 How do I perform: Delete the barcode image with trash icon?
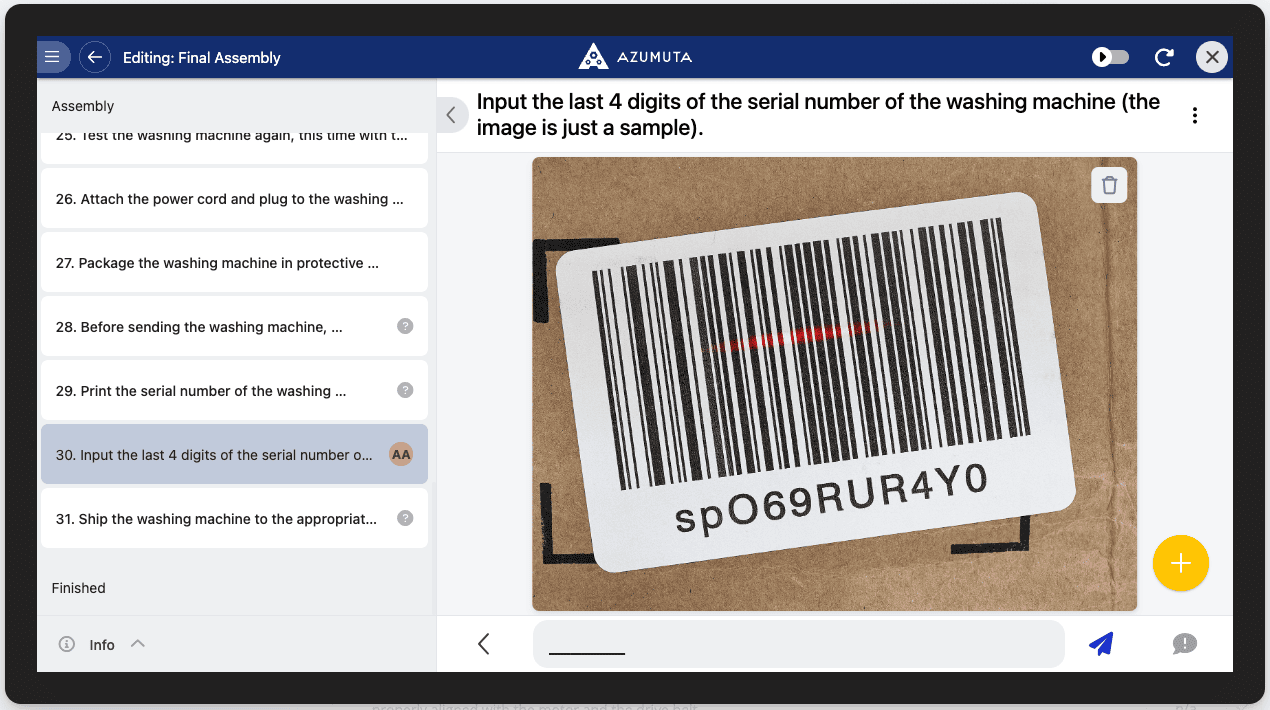[1109, 185]
